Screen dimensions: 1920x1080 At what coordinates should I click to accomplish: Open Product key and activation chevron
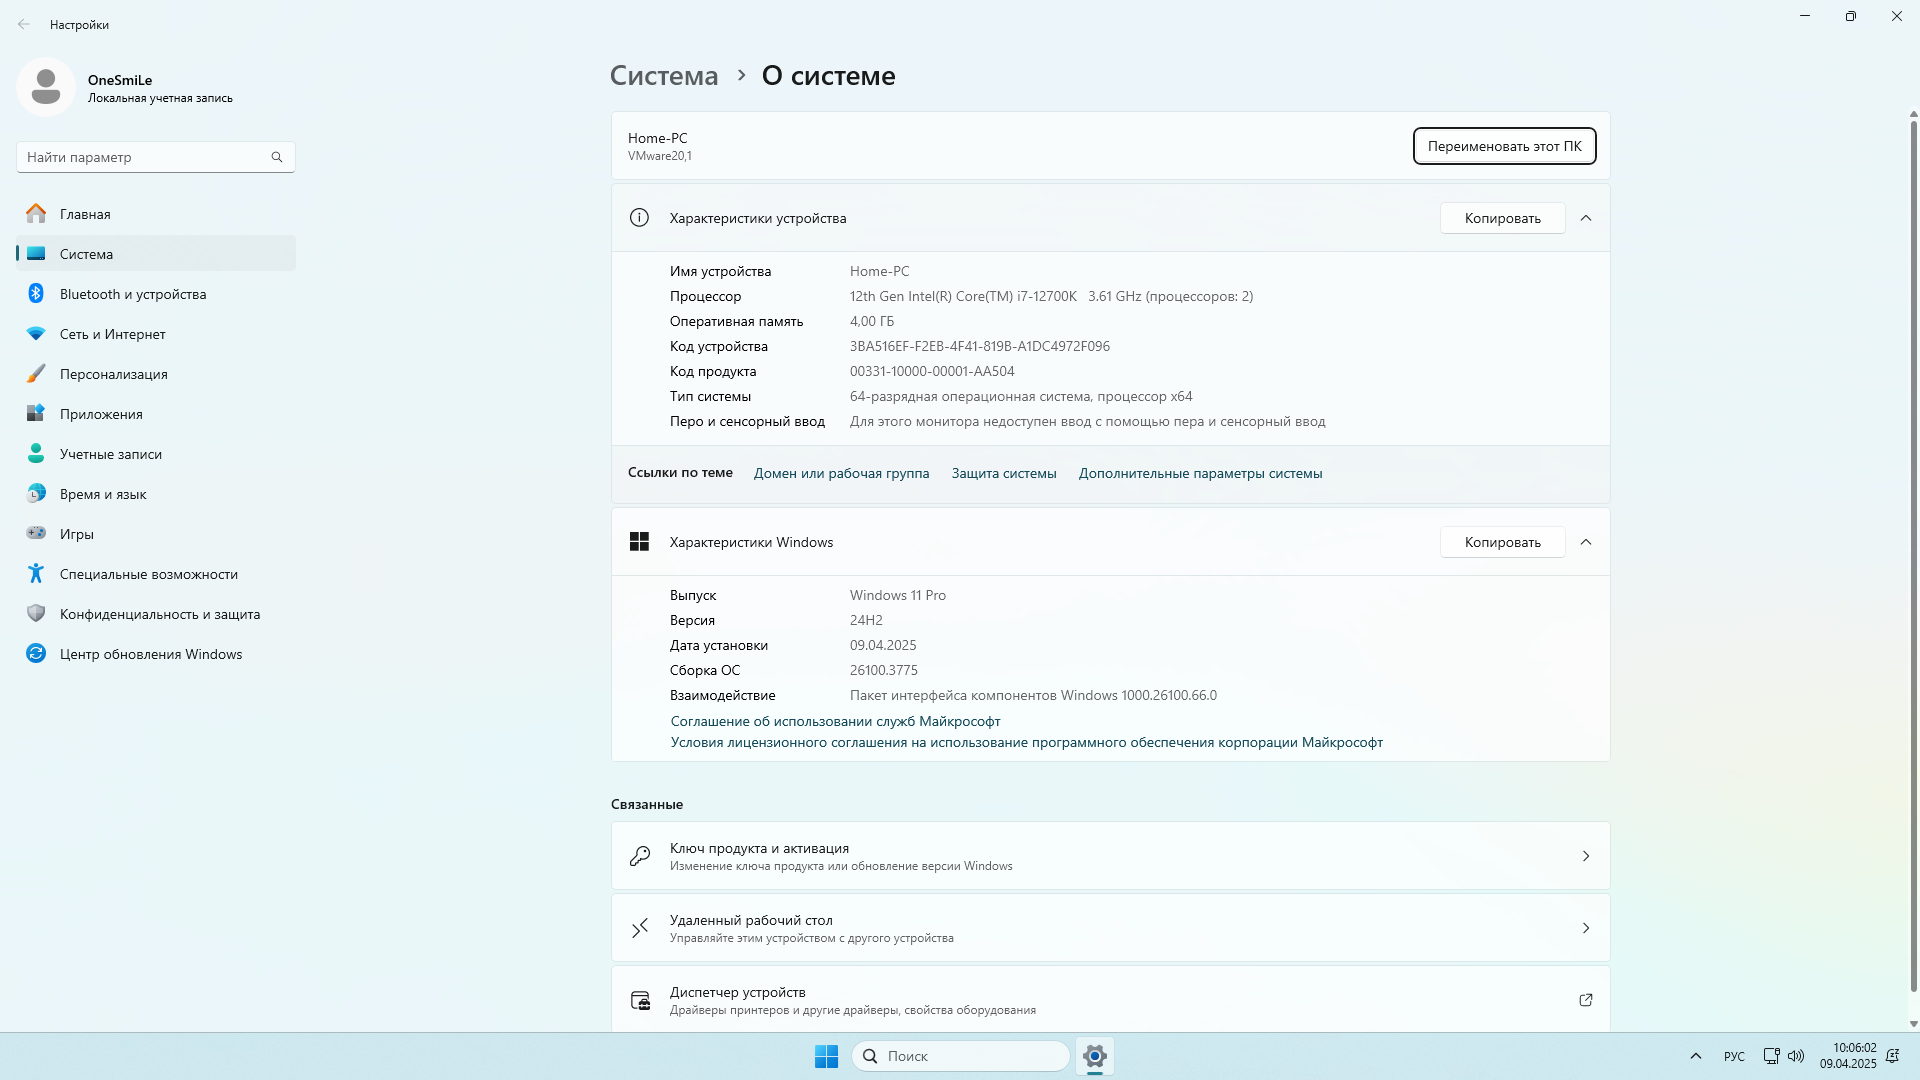pos(1585,856)
